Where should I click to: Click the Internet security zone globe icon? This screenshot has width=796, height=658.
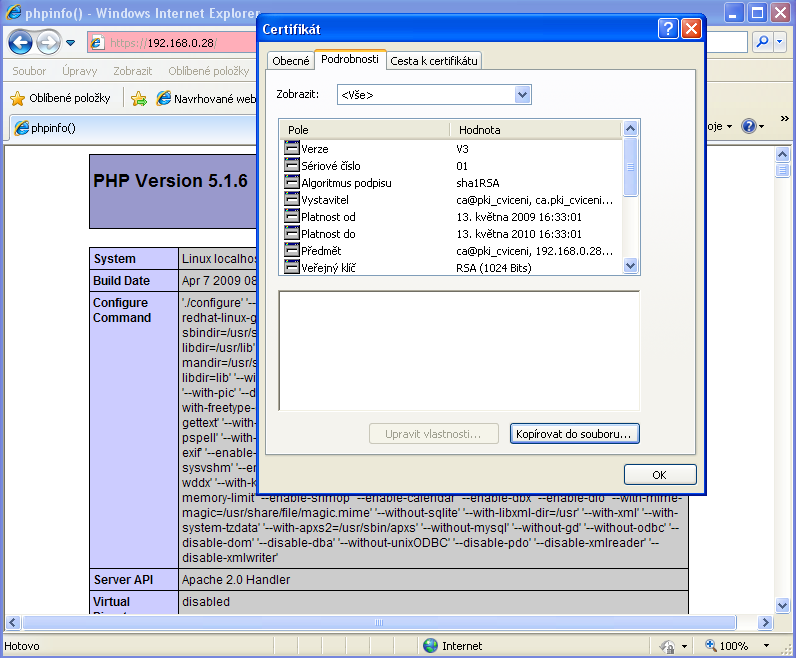[430, 646]
